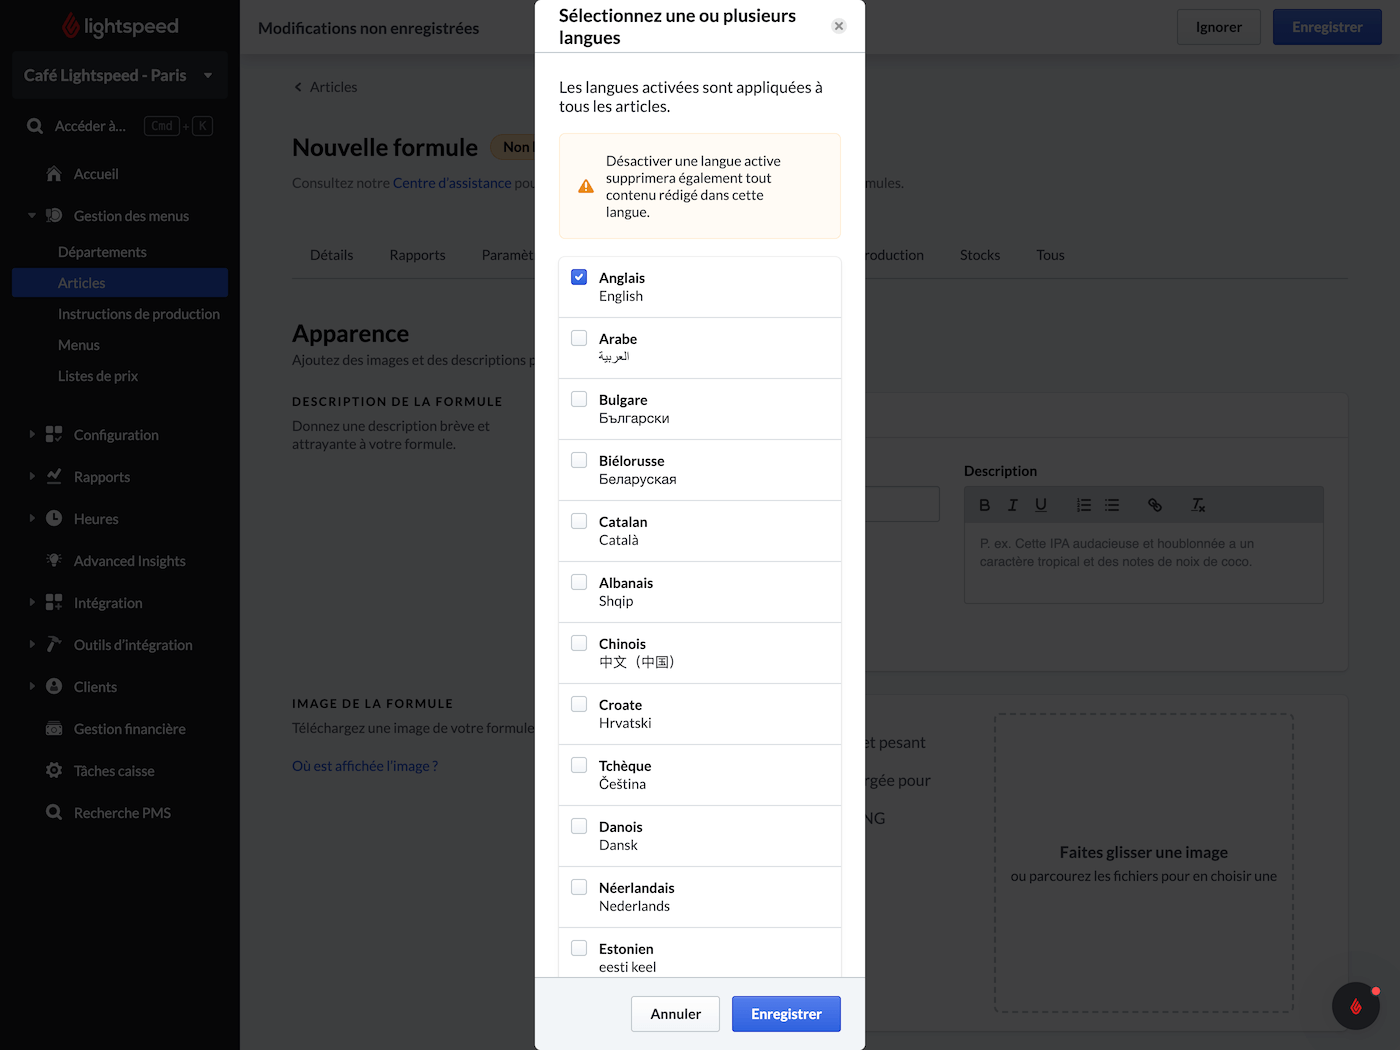Switch to the Stocks tab
This screenshot has height=1050, width=1400.
(979, 255)
